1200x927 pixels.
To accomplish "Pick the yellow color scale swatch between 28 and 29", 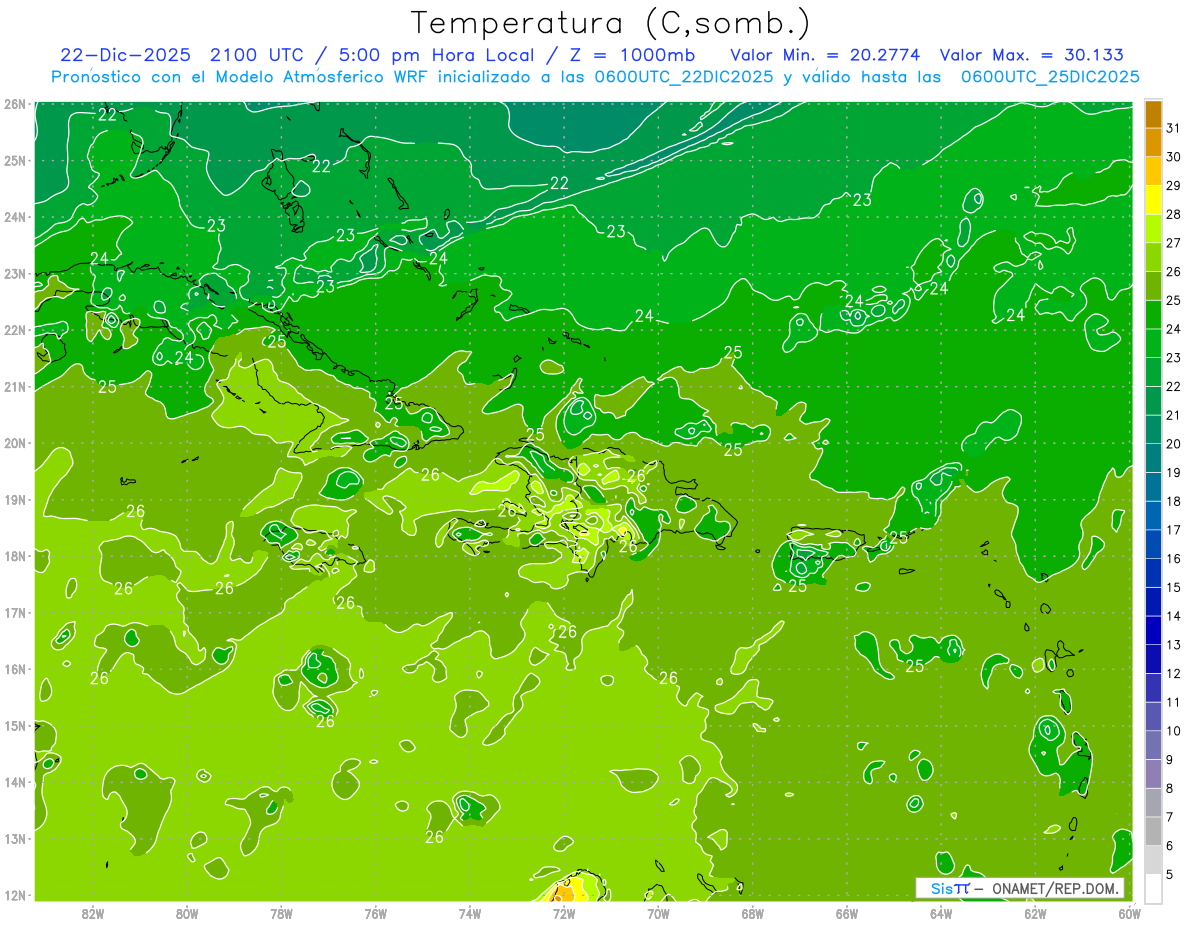I will point(1153,200).
